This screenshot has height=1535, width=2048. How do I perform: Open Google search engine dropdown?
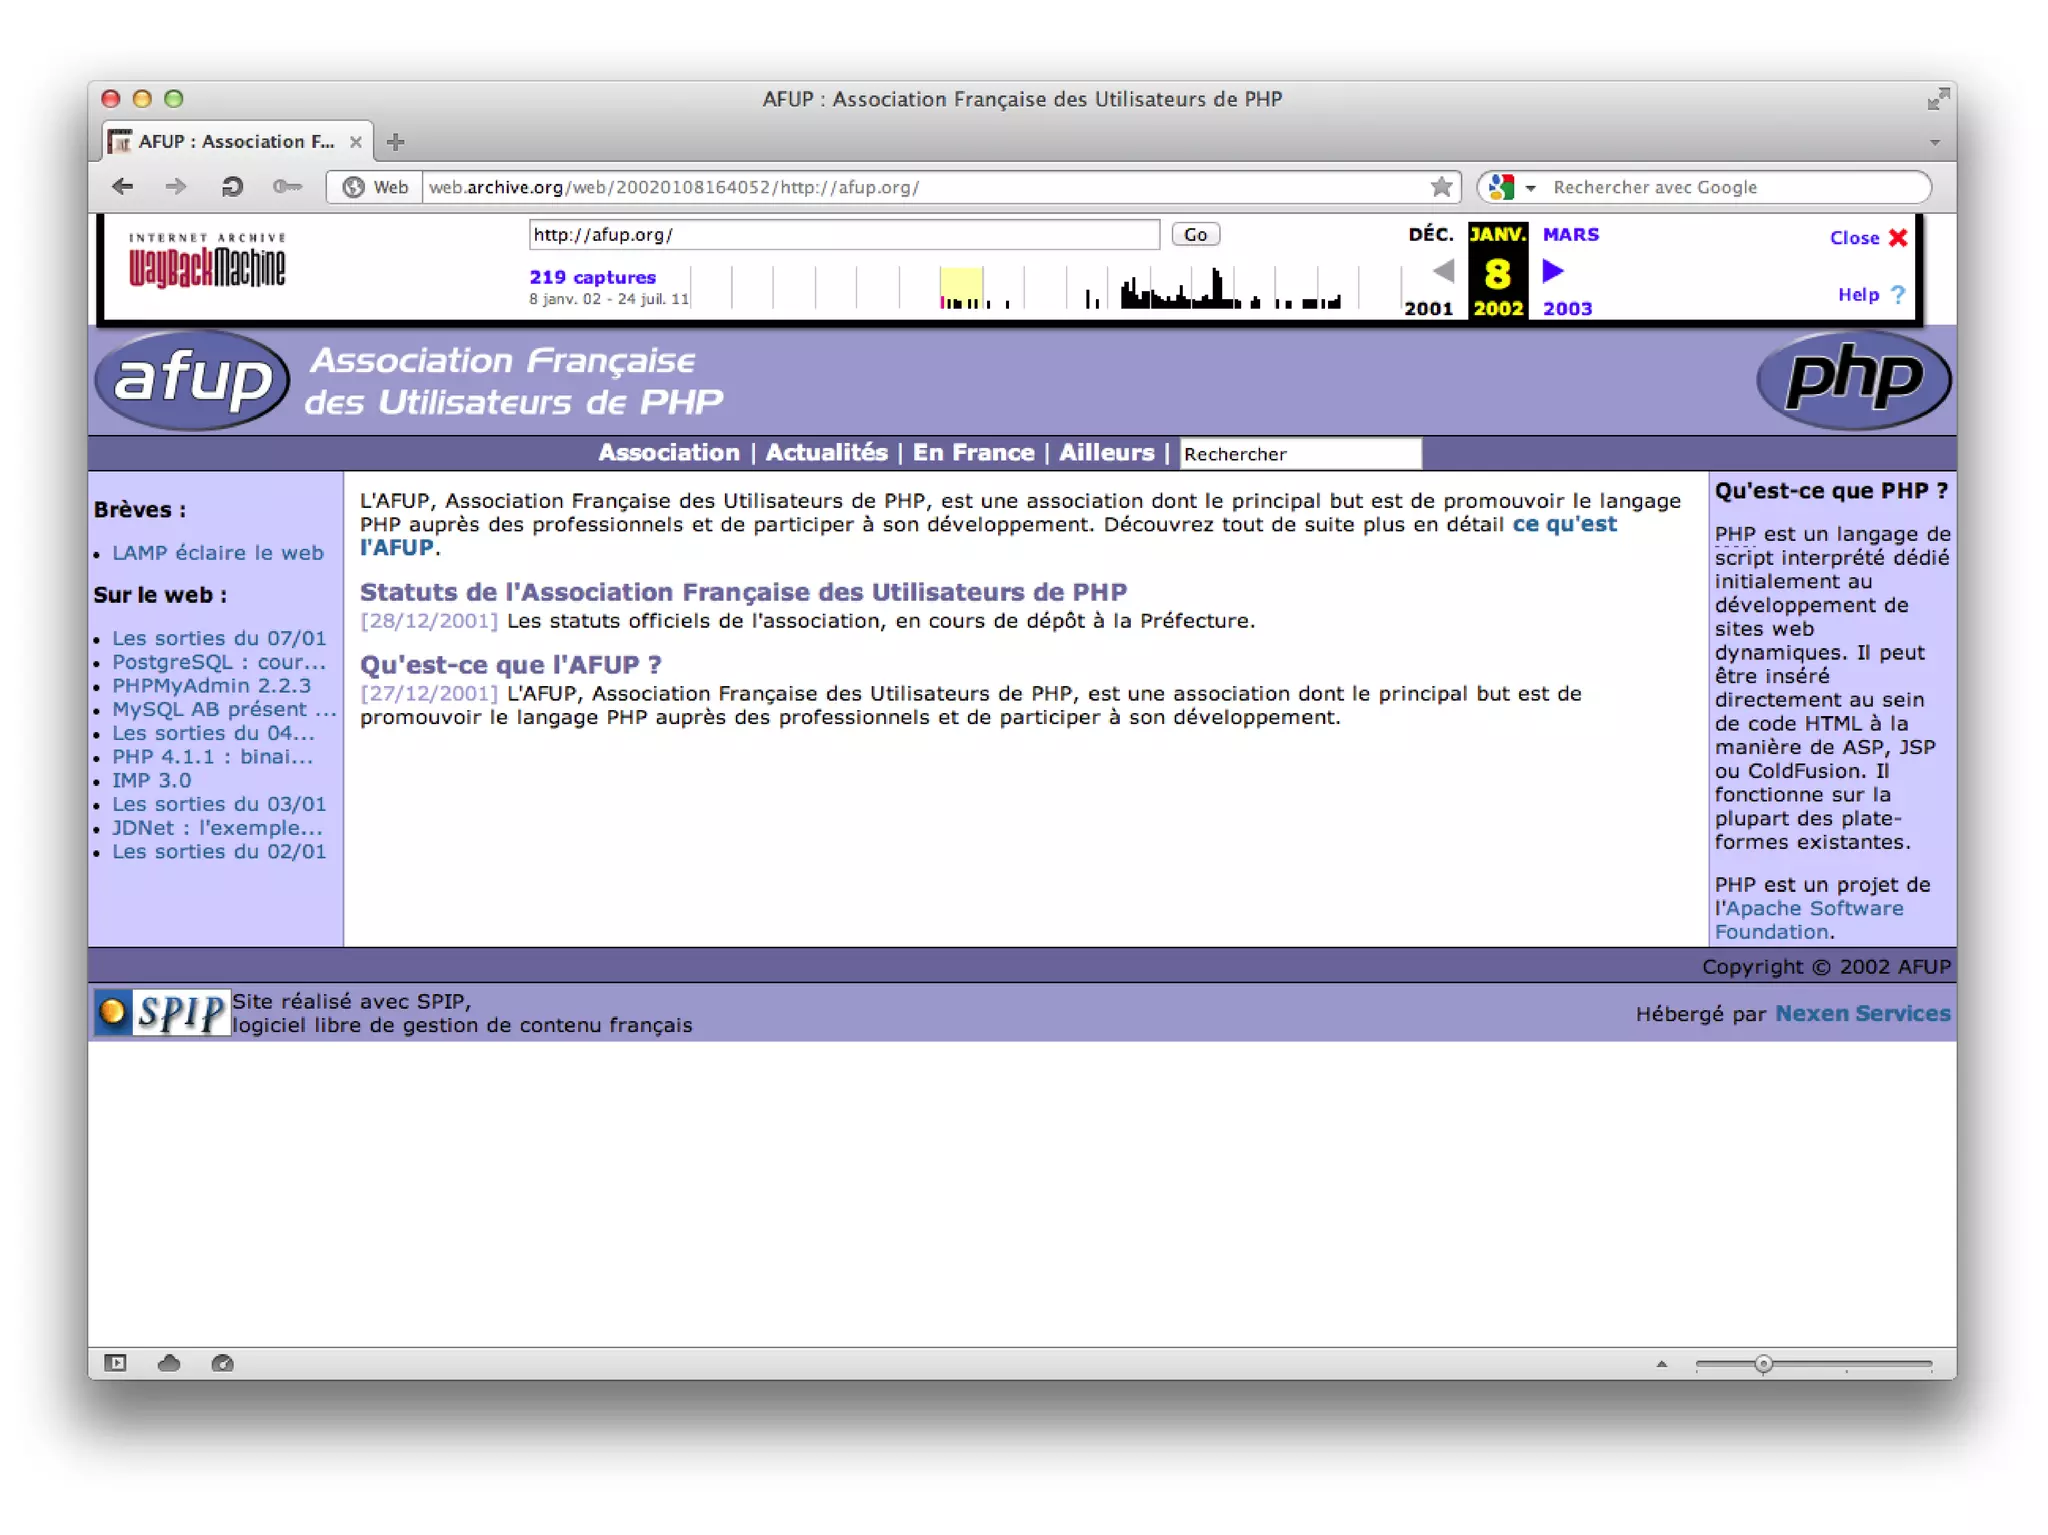tap(1530, 188)
